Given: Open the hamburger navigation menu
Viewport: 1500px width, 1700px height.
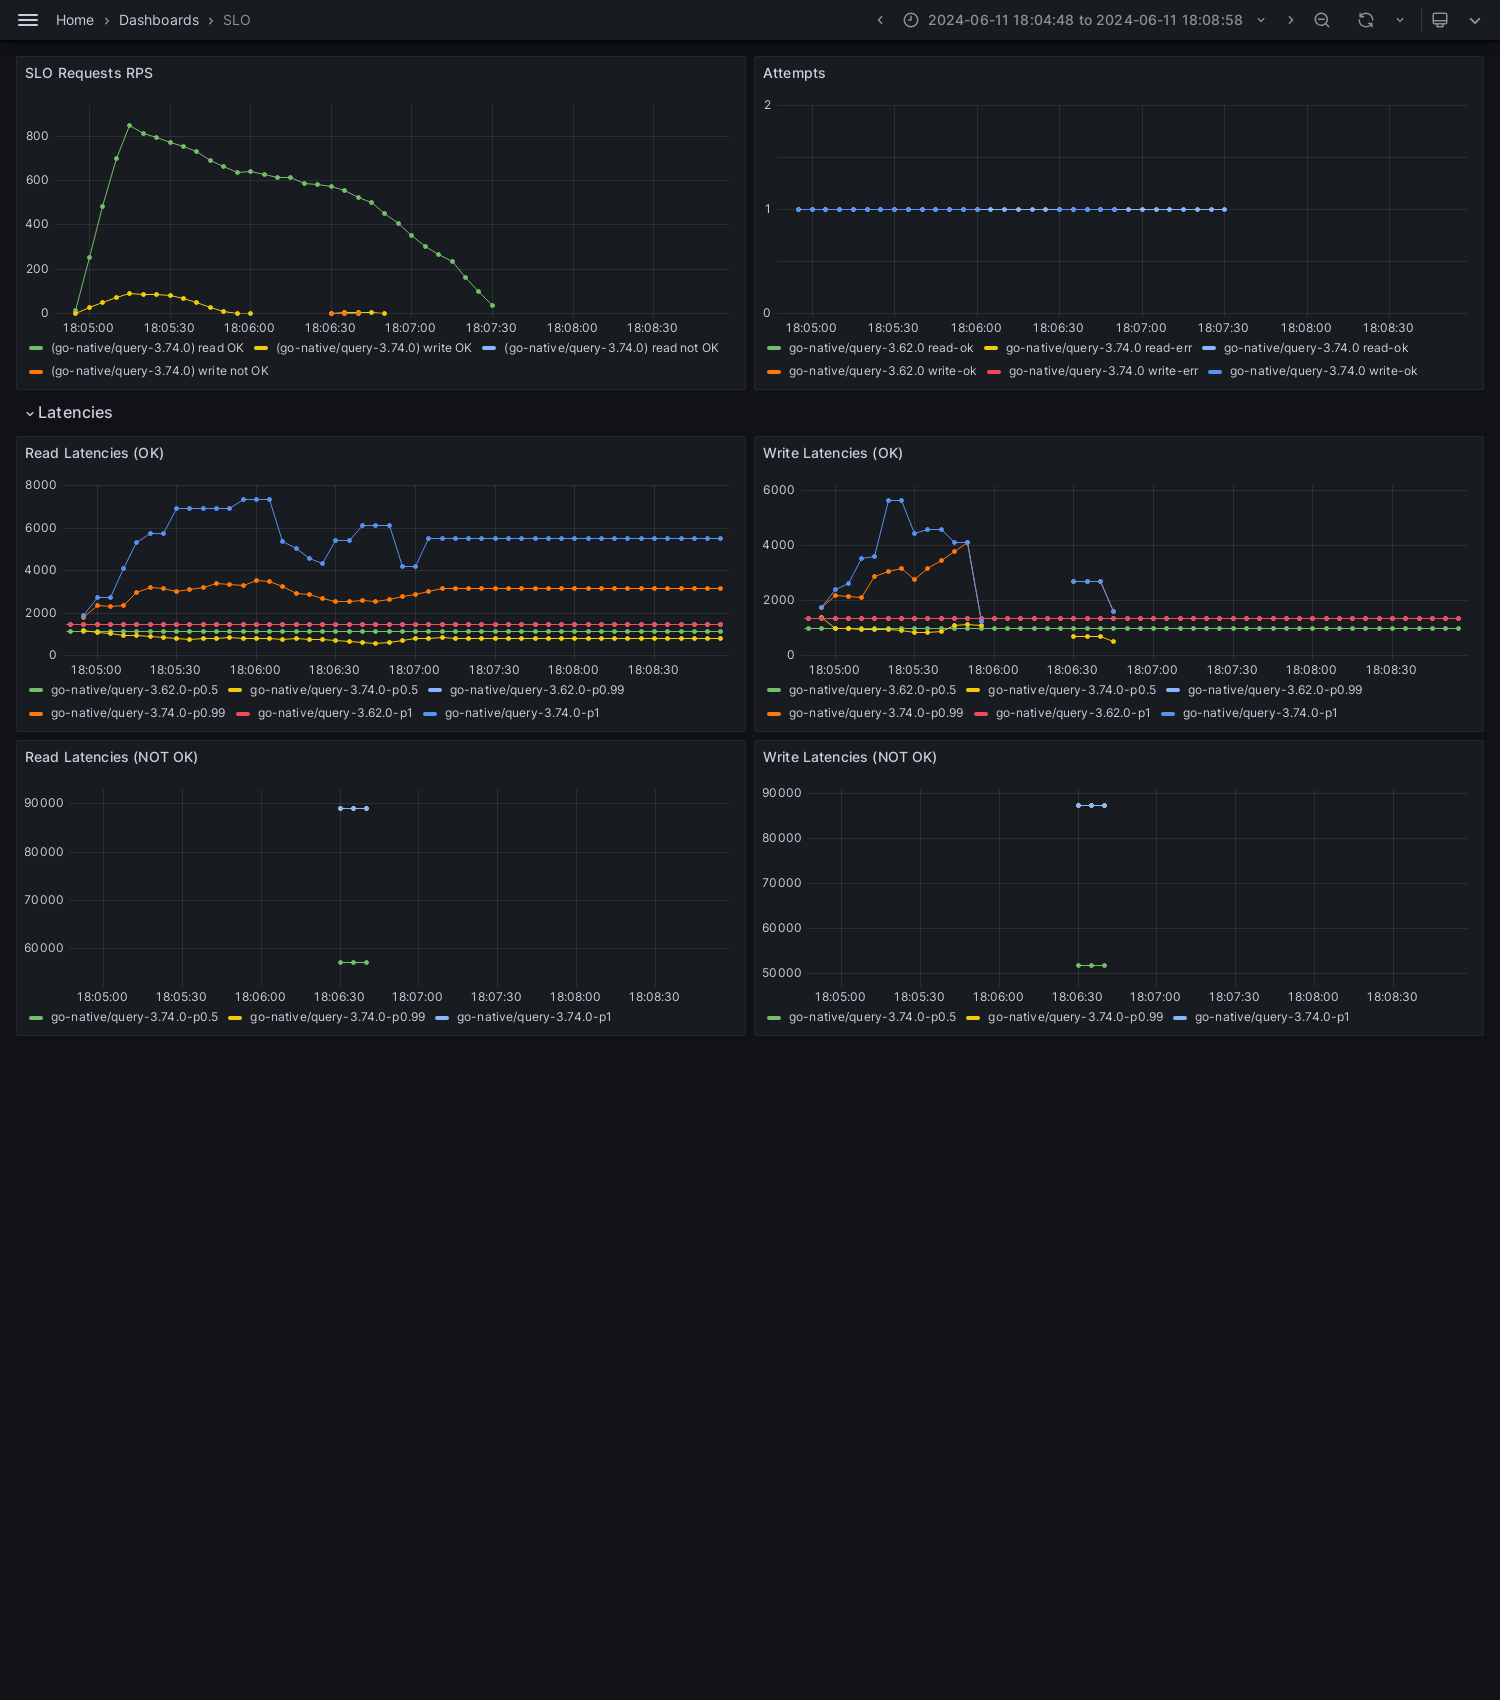Looking at the screenshot, I should (x=28, y=20).
